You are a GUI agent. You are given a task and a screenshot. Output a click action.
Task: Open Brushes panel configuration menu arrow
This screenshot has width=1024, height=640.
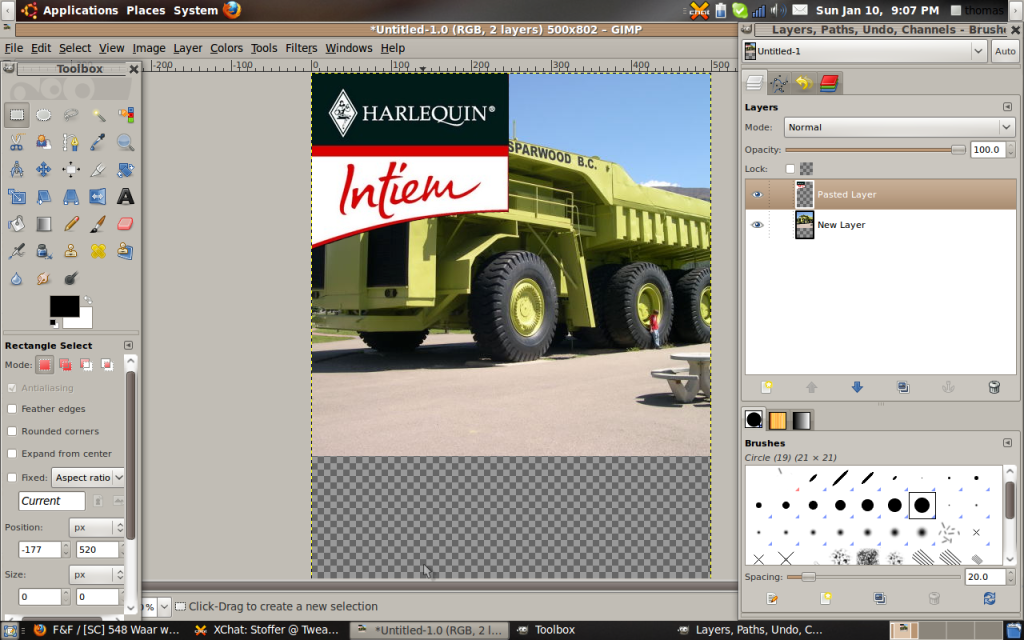(x=1007, y=443)
